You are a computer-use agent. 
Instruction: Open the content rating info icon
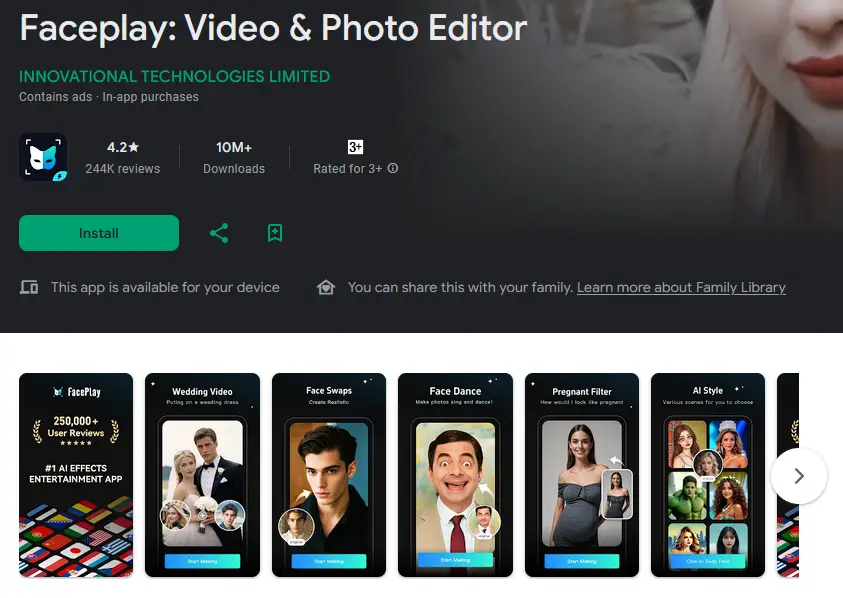point(393,168)
